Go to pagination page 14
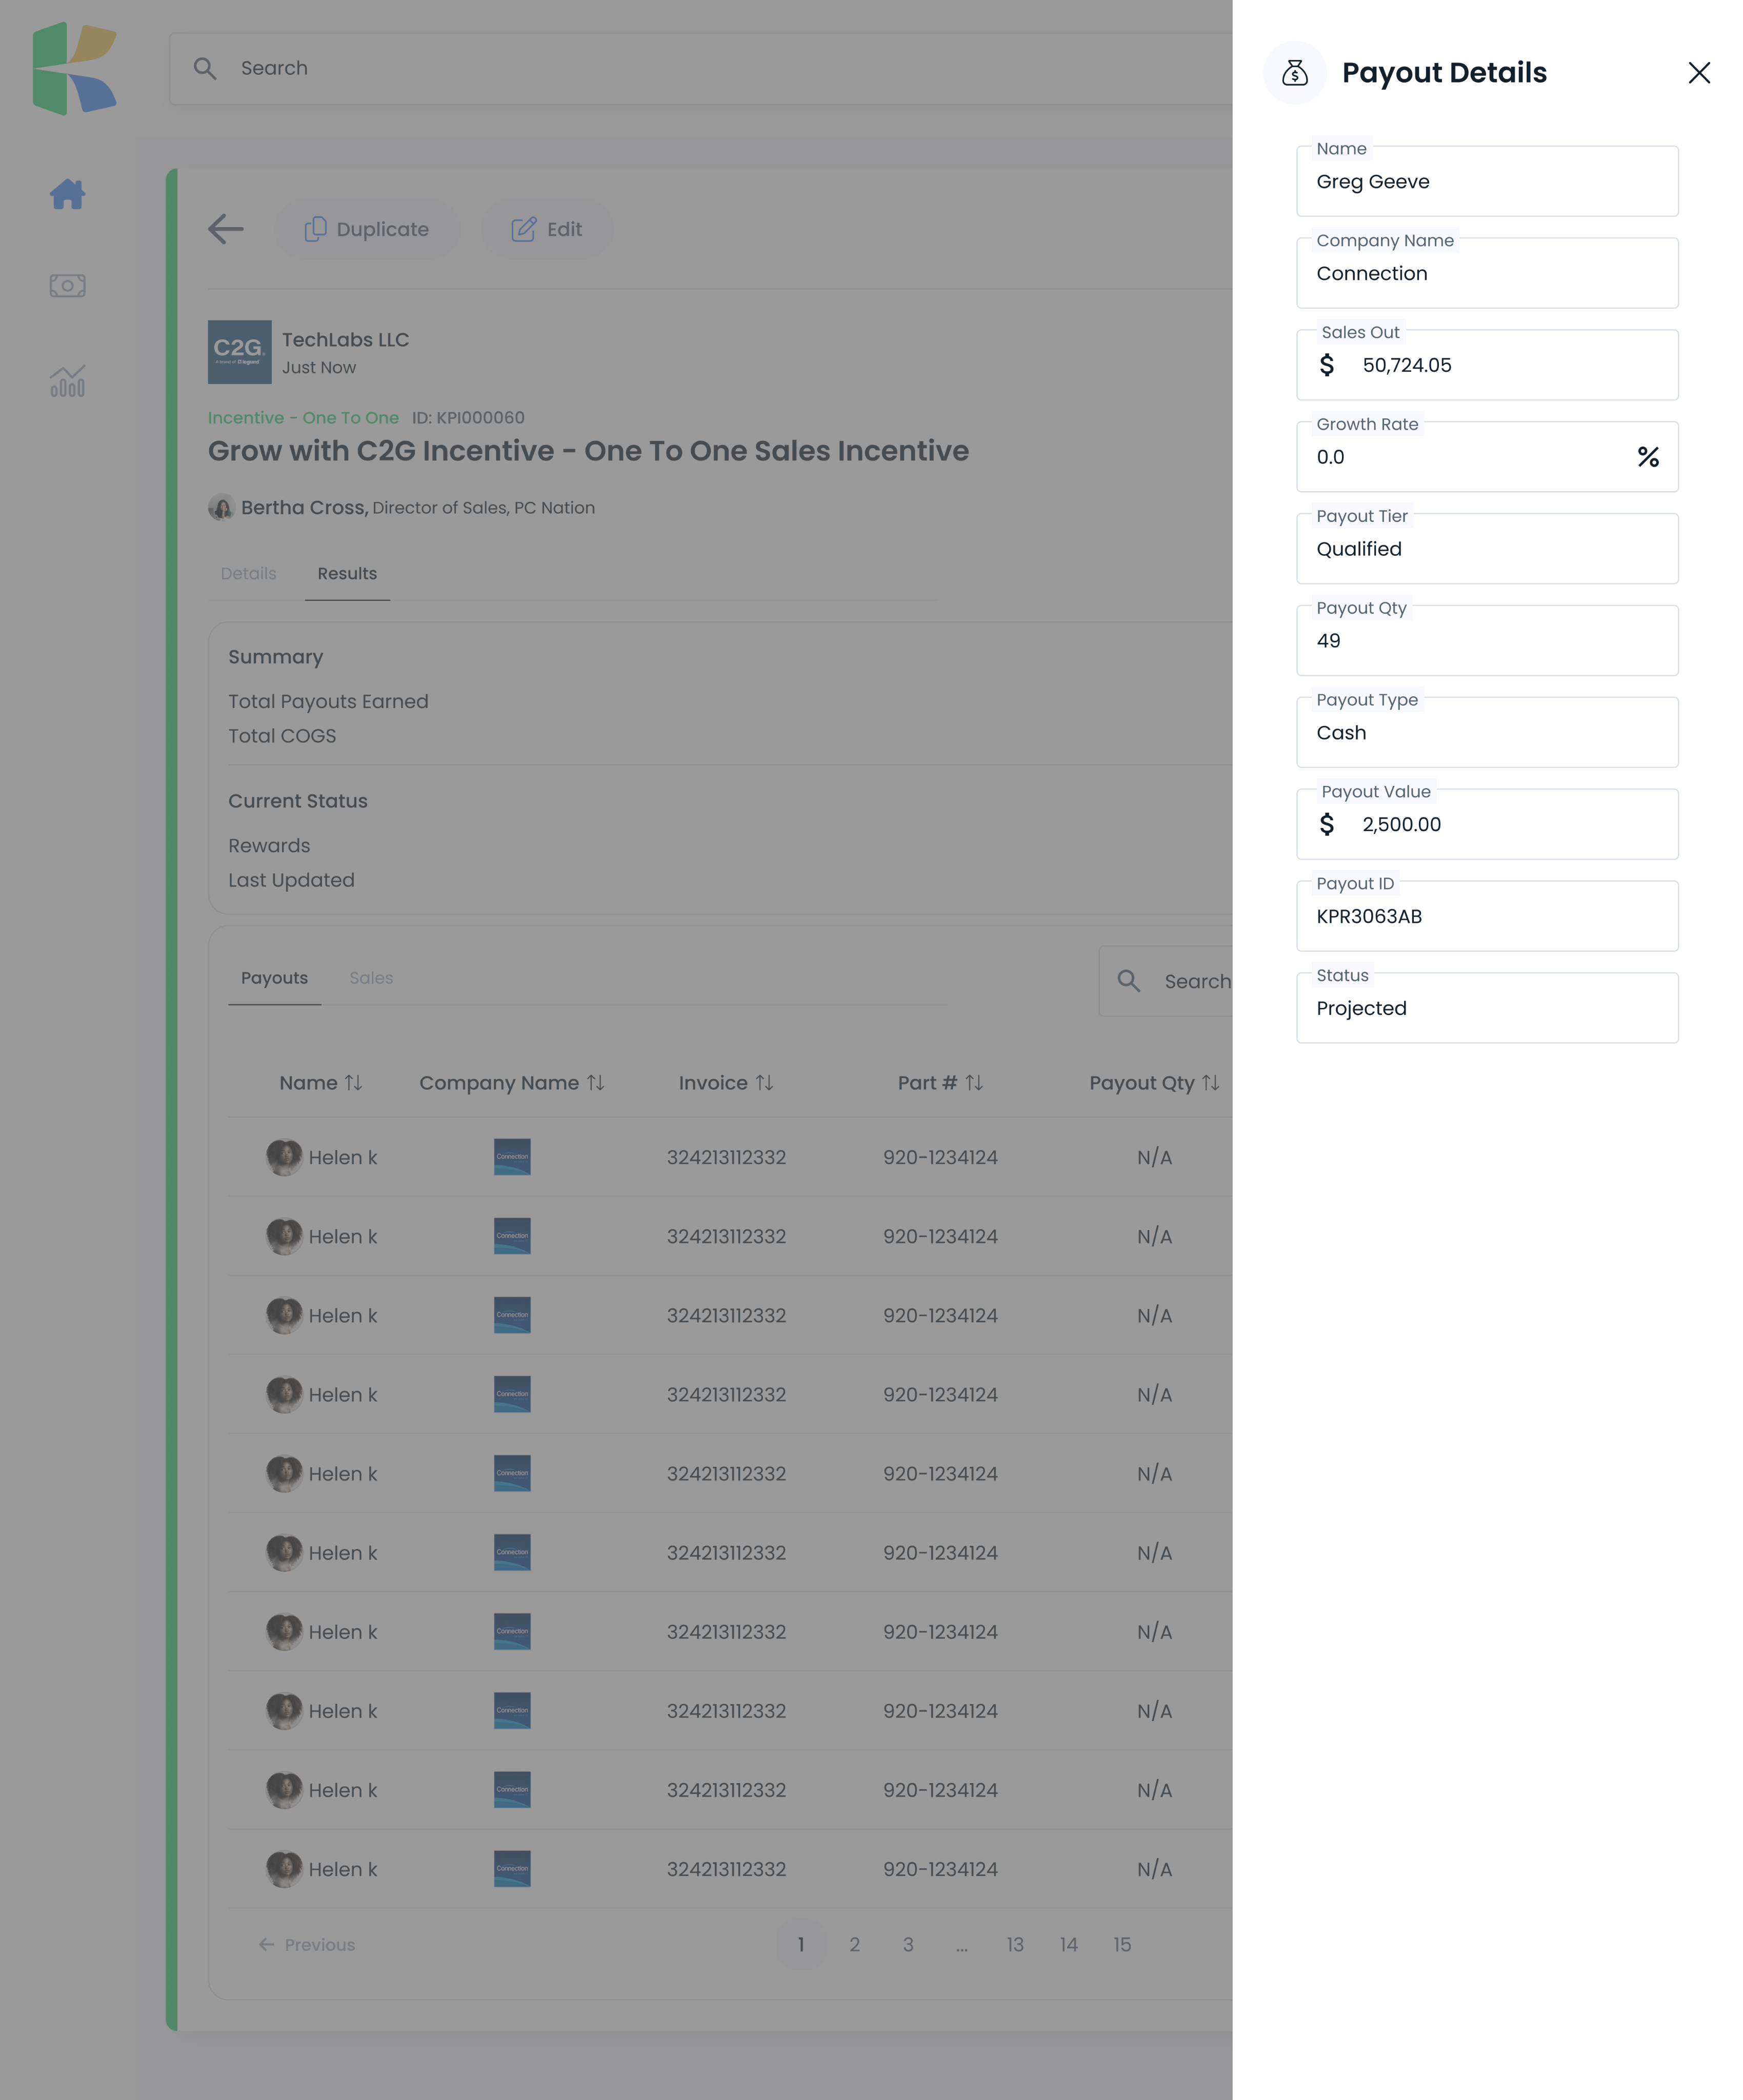 [x=1069, y=1944]
